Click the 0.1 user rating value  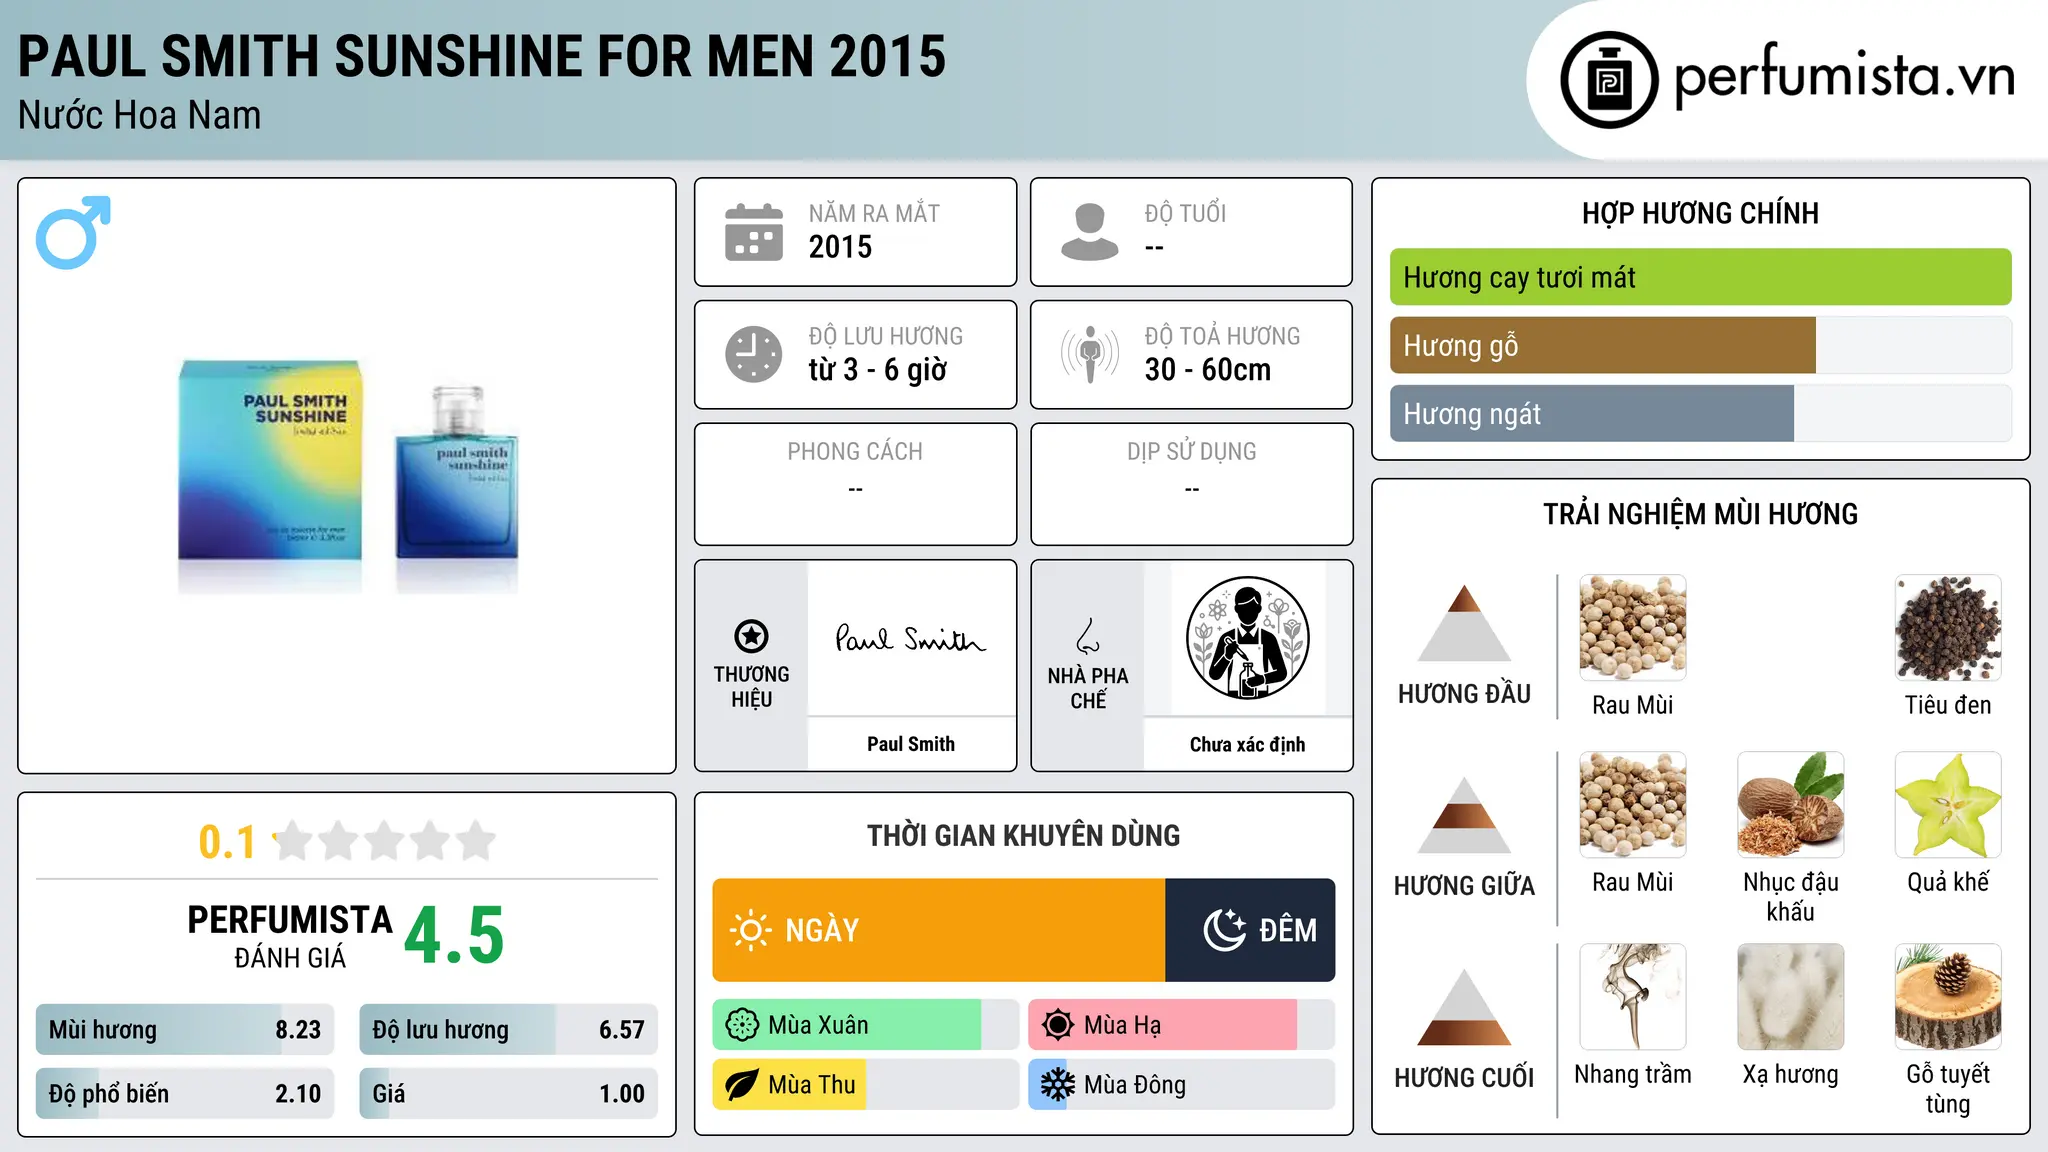click(227, 842)
